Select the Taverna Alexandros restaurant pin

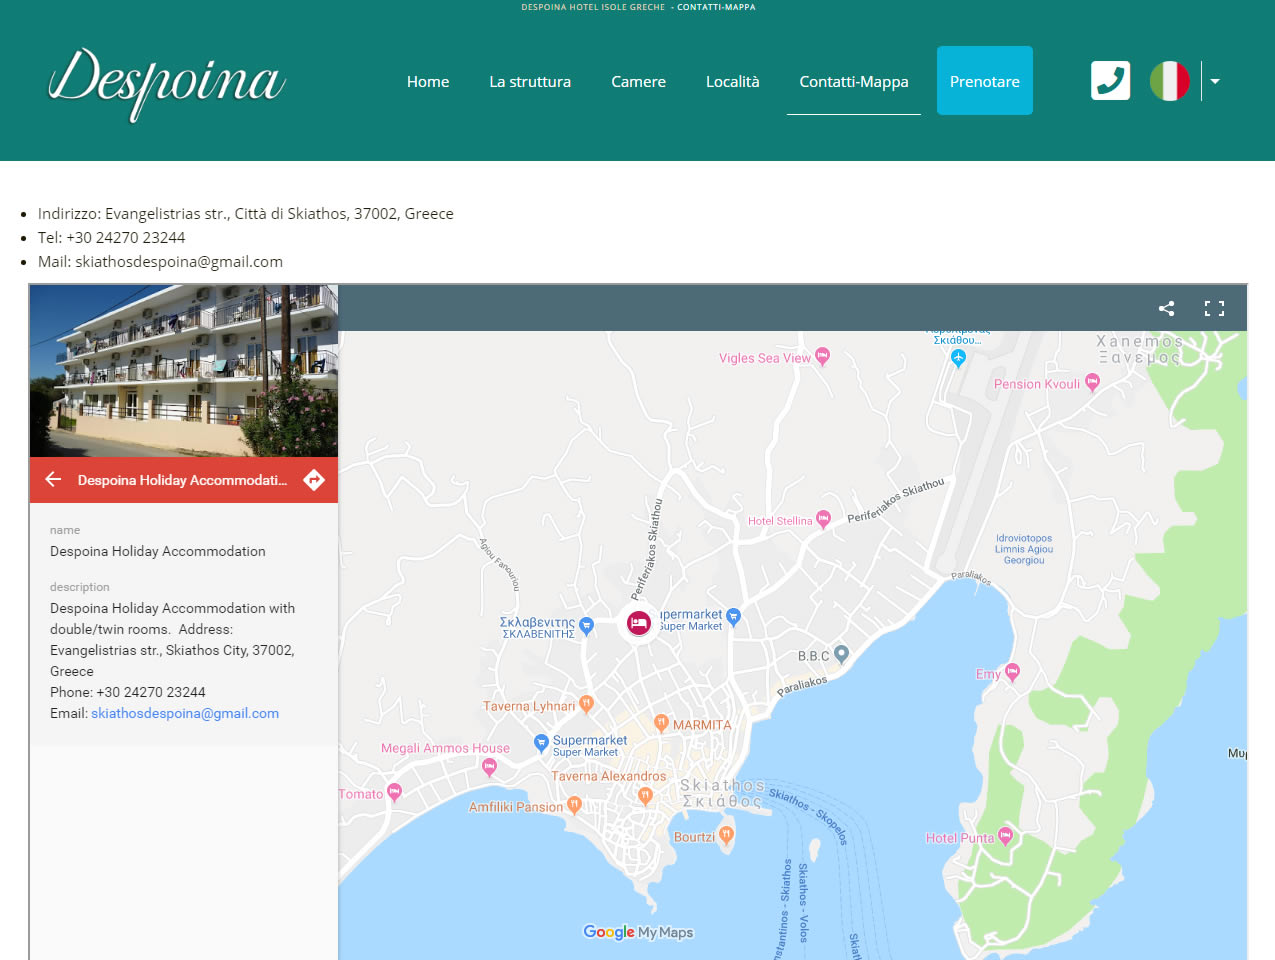pos(645,796)
